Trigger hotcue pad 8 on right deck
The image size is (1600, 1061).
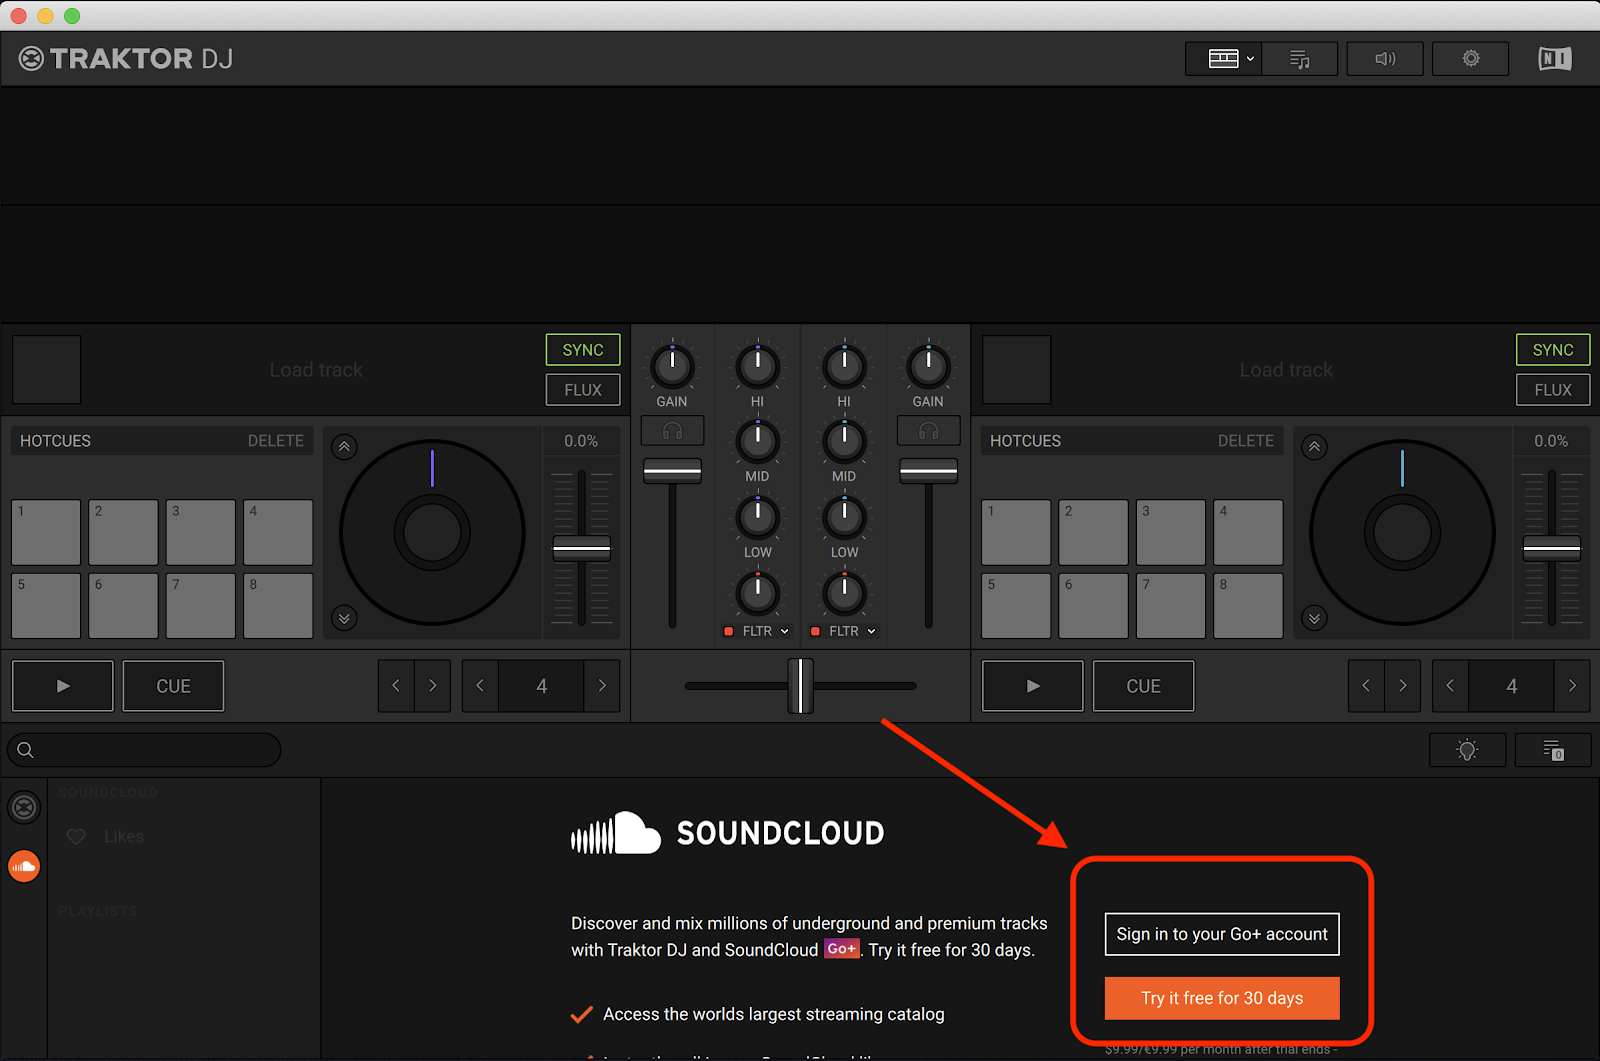click(x=1248, y=606)
